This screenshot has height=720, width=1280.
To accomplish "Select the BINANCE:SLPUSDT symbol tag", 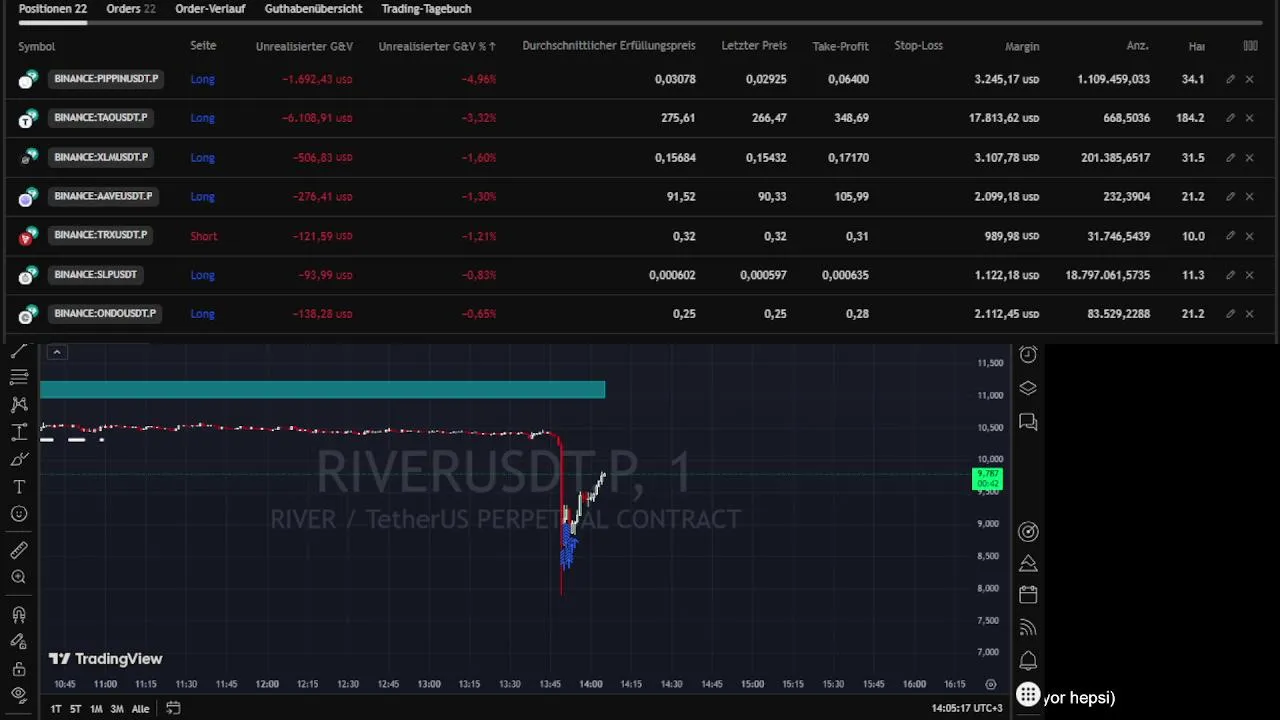I will pyautogui.click(x=96, y=274).
